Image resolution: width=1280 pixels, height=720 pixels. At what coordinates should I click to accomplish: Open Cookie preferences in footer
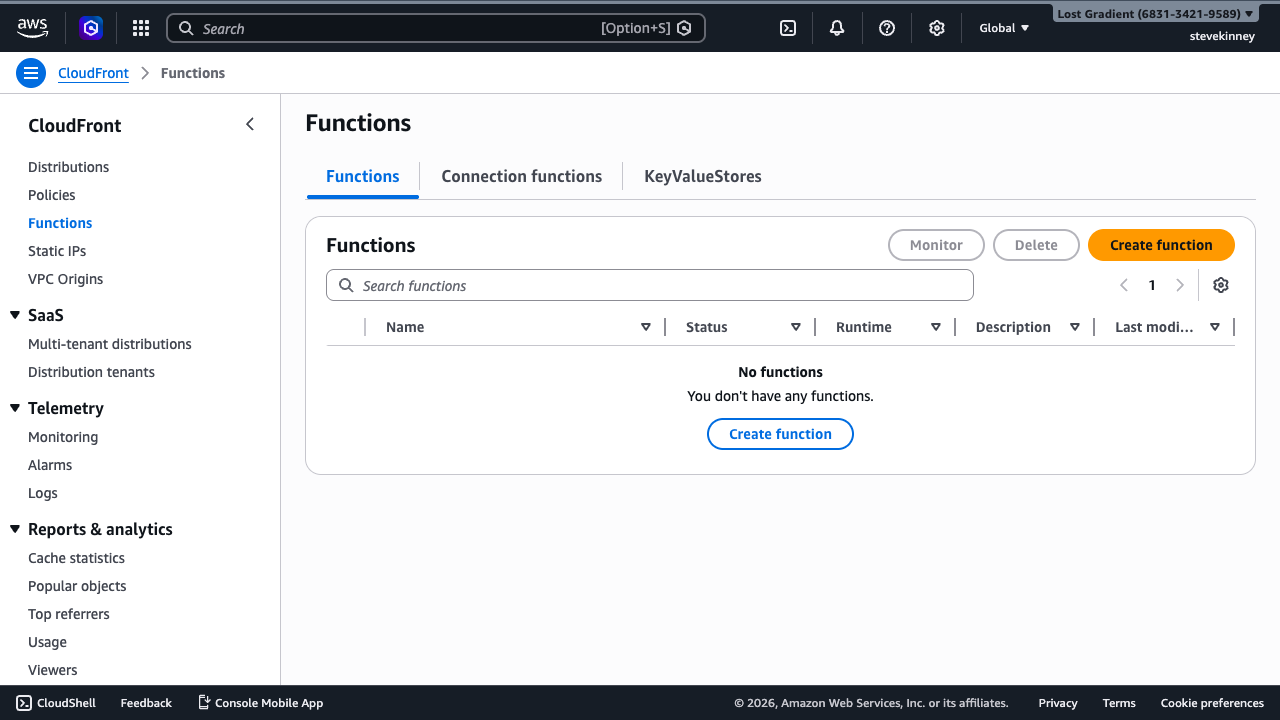[x=1212, y=703]
